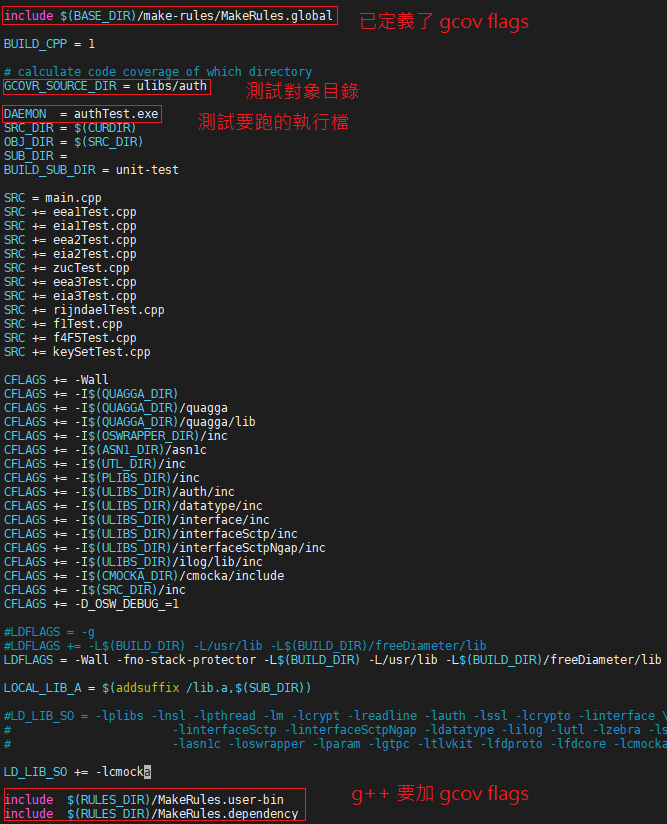667x824 pixels.
Task: Click the include MakeRules.global line
Action: click(168, 16)
